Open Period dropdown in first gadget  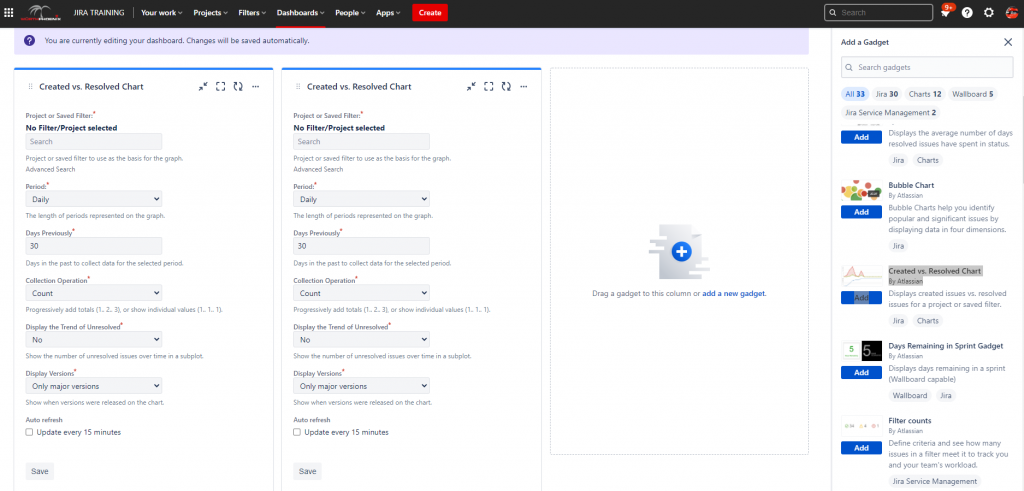click(x=94, y=199)
